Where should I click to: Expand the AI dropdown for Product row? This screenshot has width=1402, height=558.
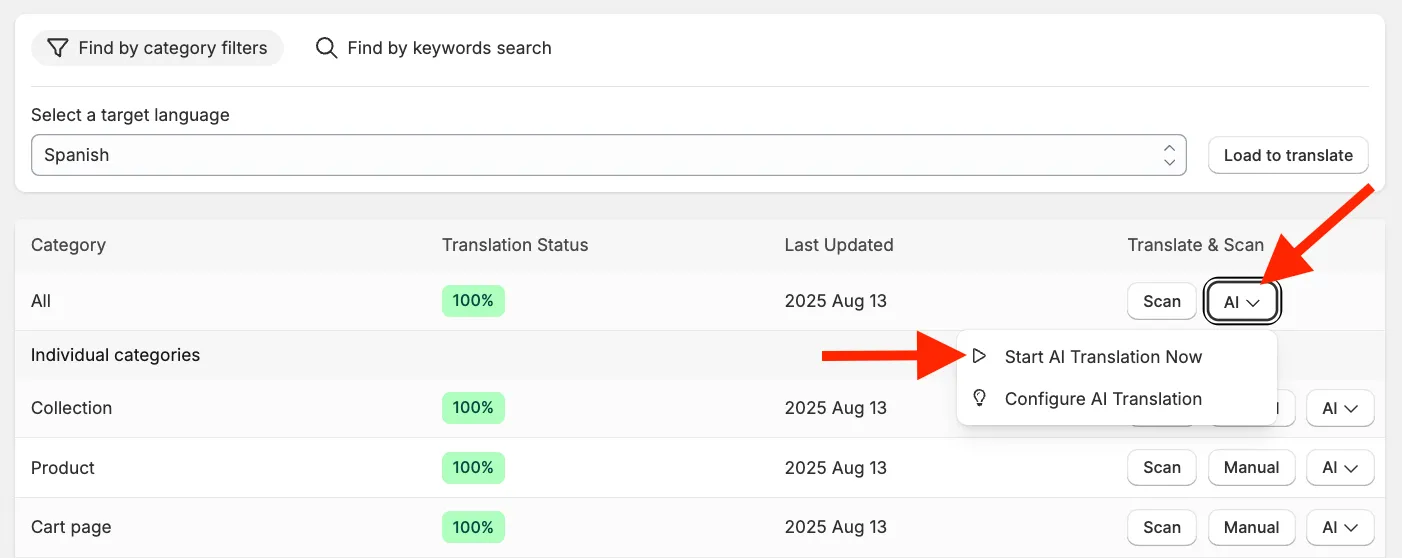point(1340,467)
